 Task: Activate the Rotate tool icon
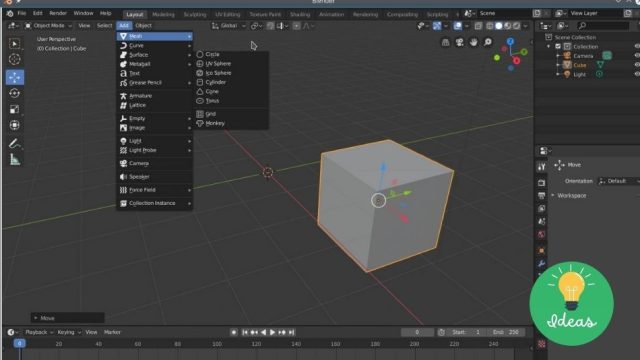pos(15,93)
